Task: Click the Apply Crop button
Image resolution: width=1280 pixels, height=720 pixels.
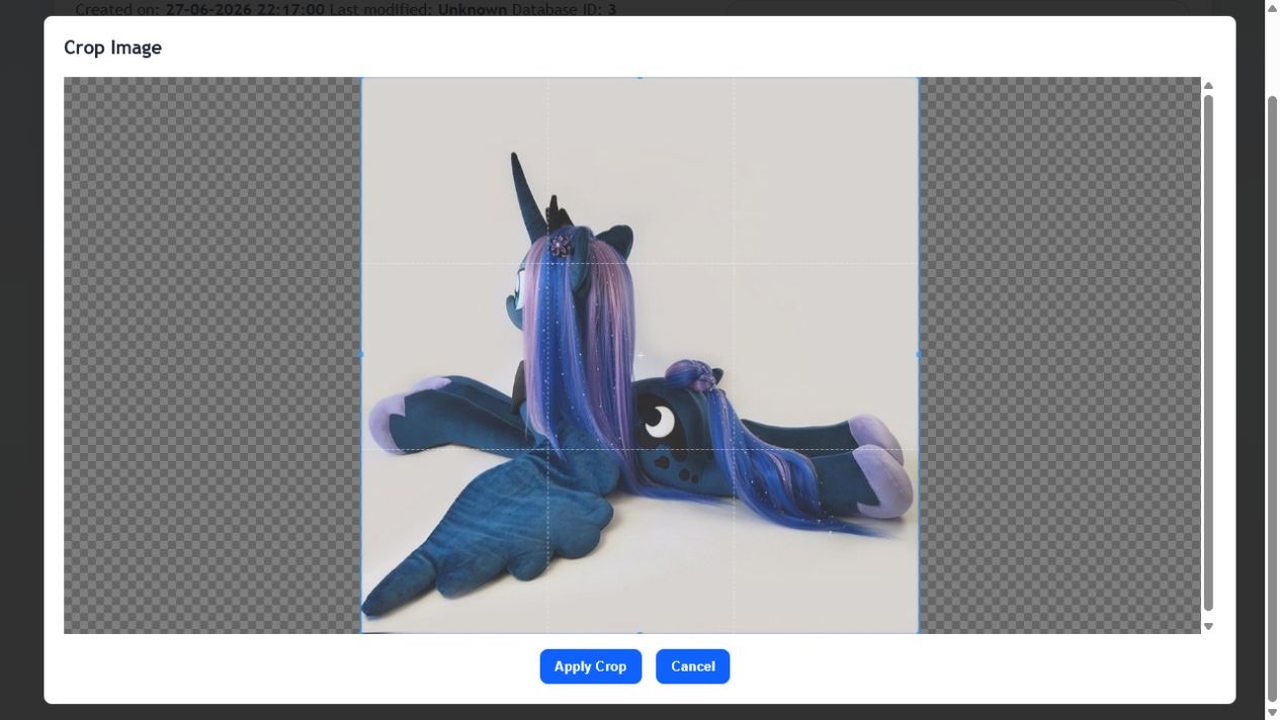Action: [590, 667]
